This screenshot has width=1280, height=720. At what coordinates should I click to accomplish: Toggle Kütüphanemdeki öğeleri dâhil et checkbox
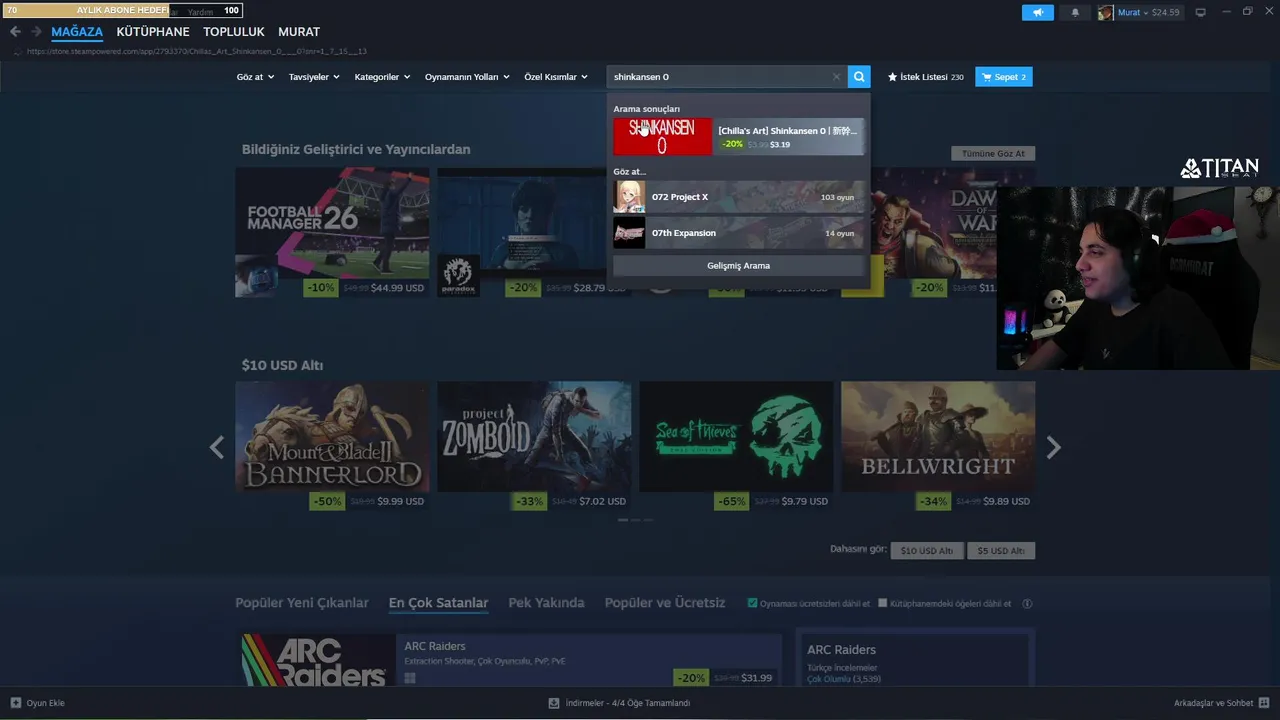882,603
